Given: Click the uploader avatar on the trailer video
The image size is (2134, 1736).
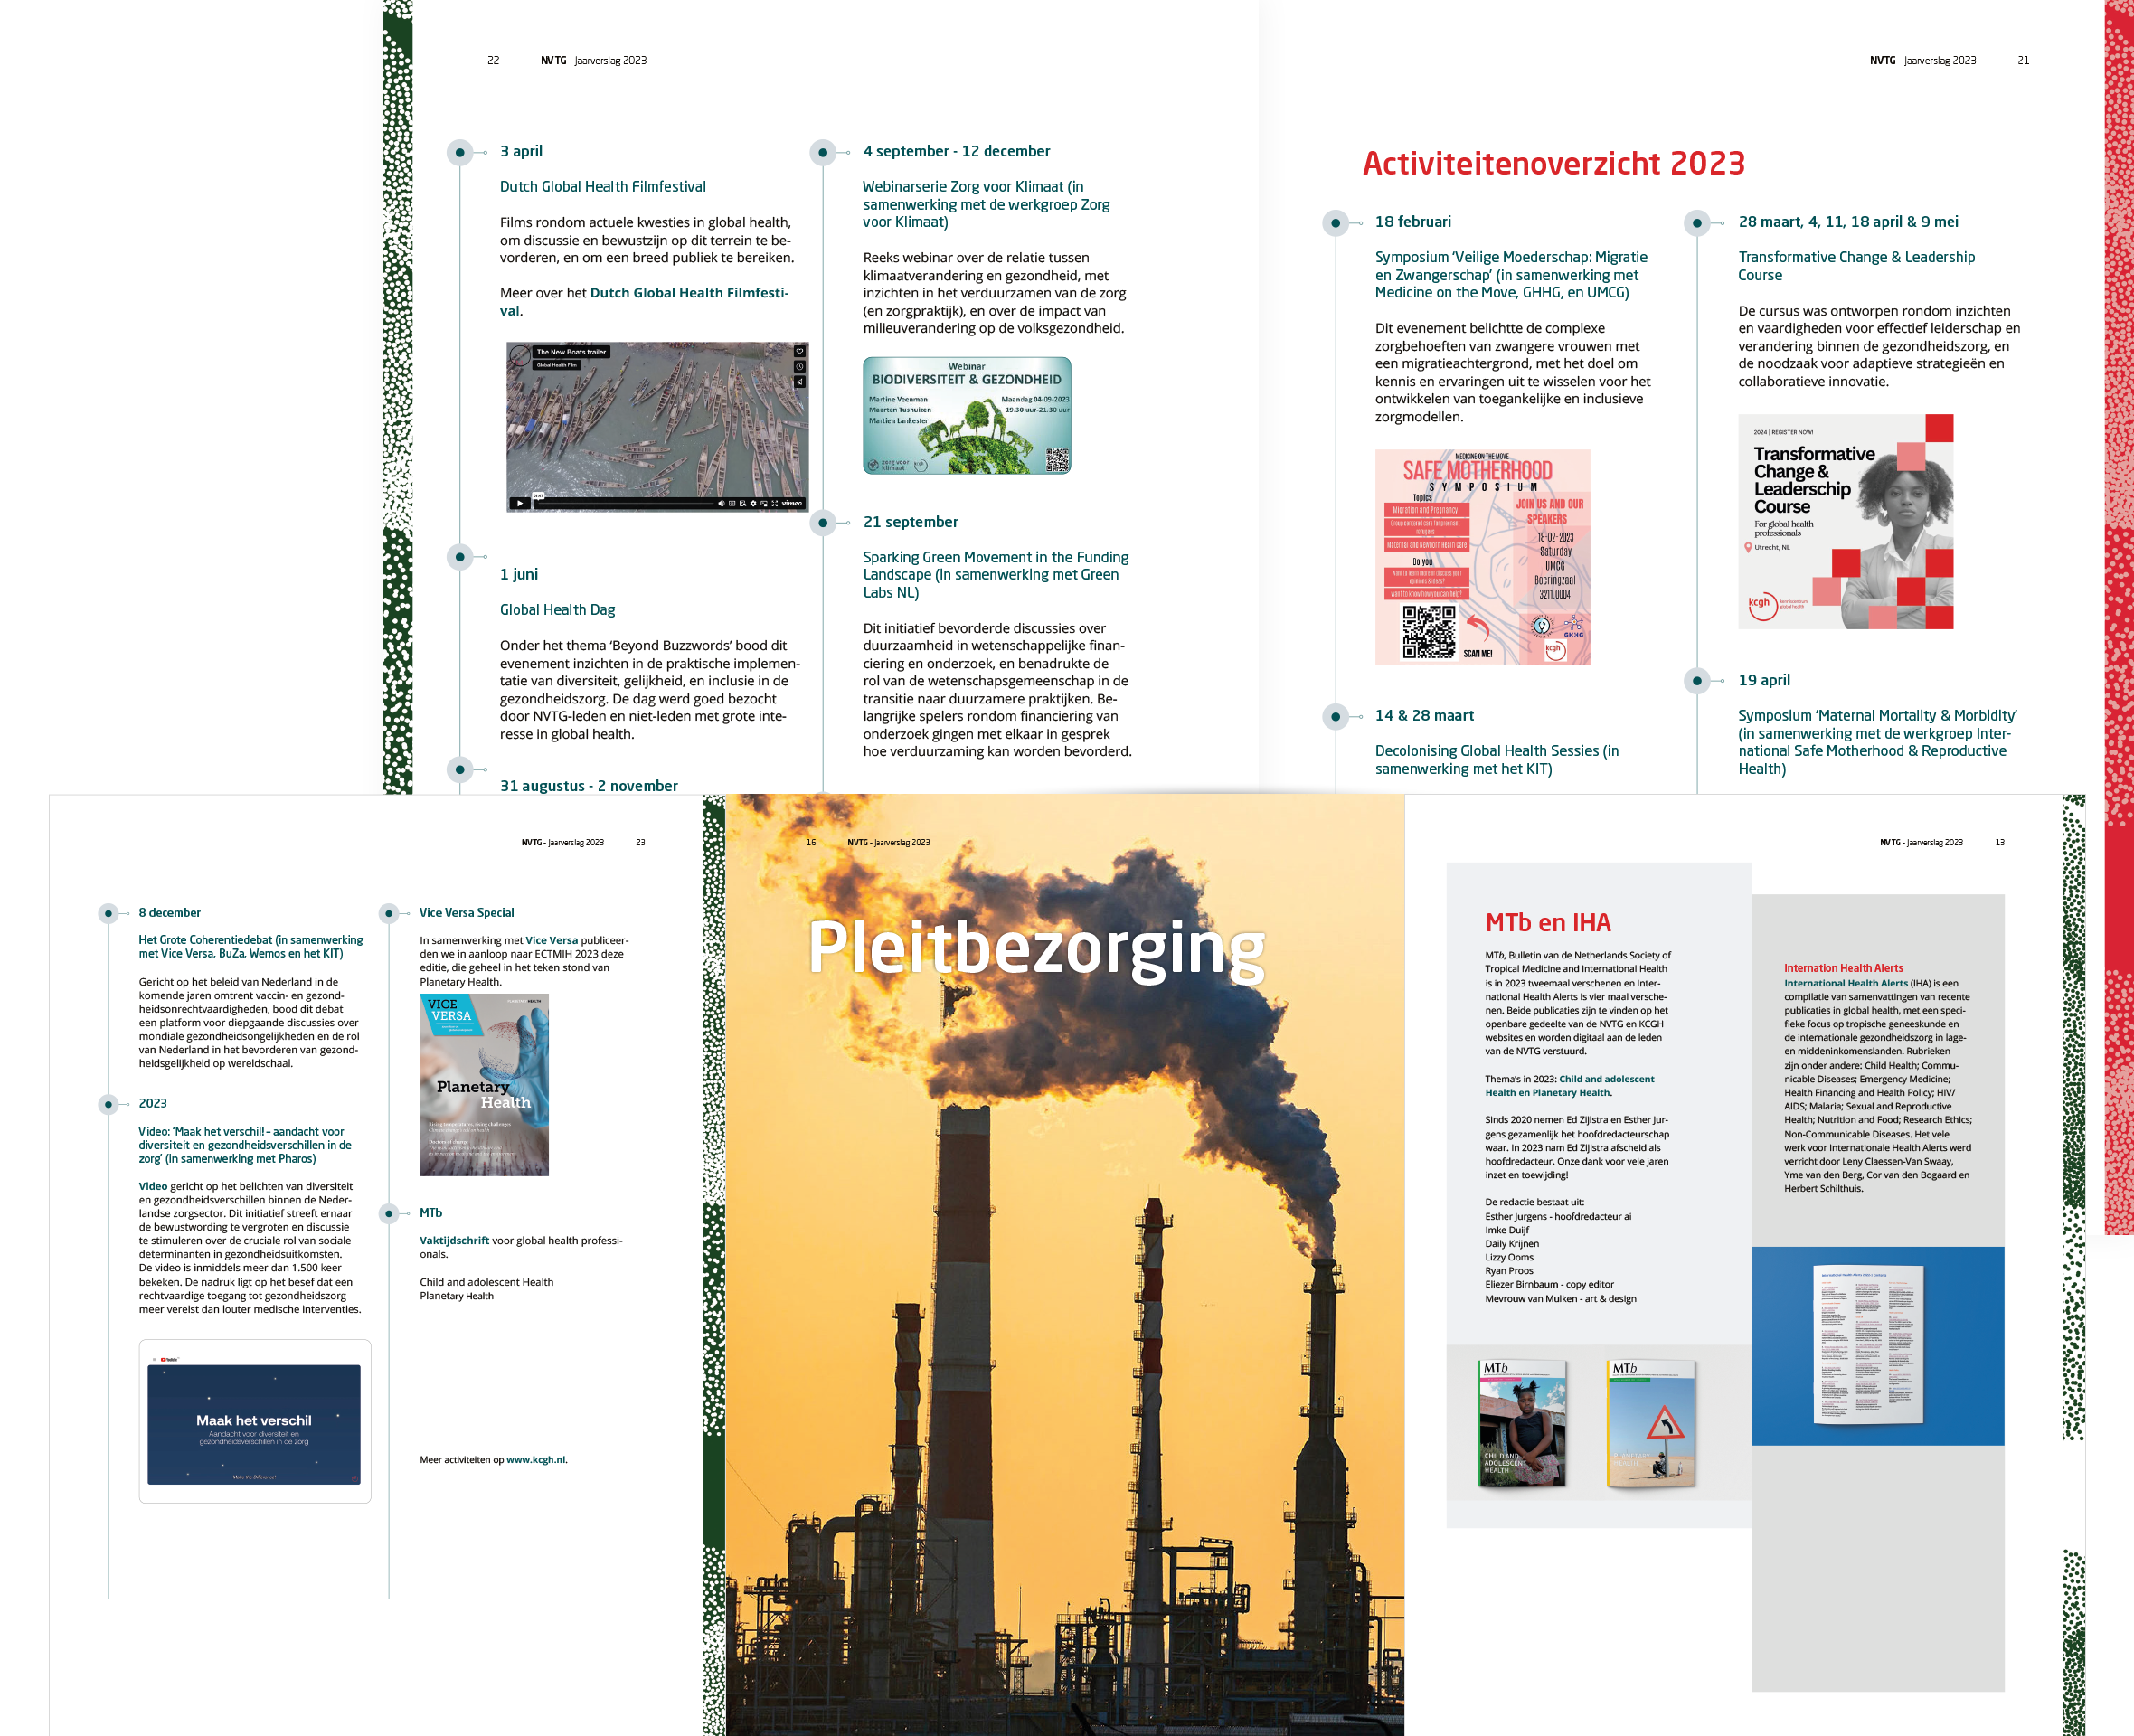Looking at the screenshot, I should (x=521, y=356).
